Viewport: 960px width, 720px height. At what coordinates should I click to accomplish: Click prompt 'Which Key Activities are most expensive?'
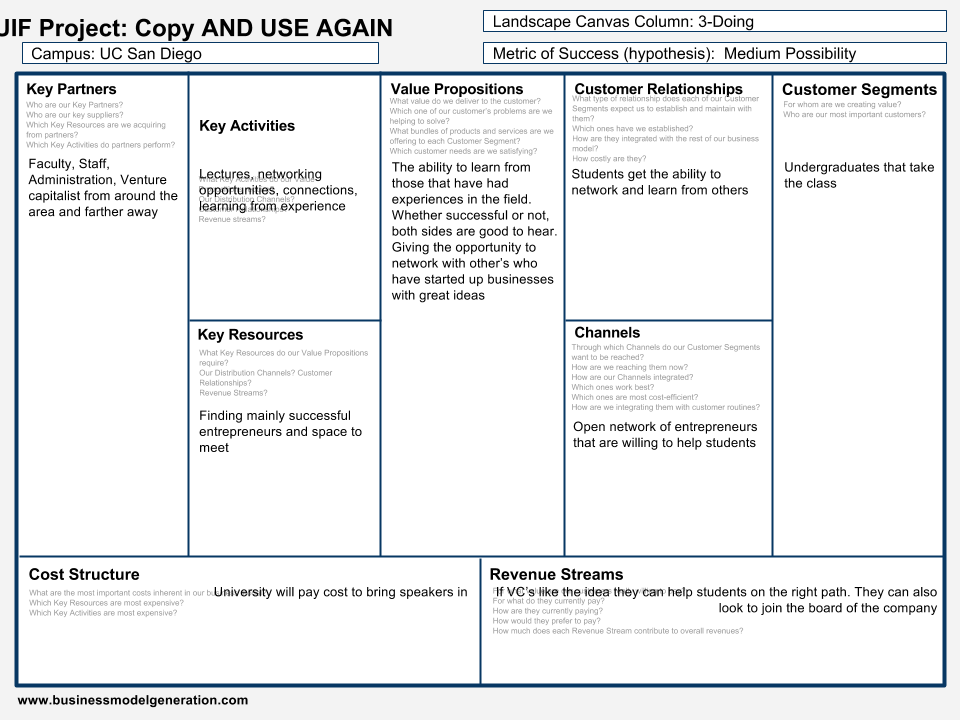point(103,613)
